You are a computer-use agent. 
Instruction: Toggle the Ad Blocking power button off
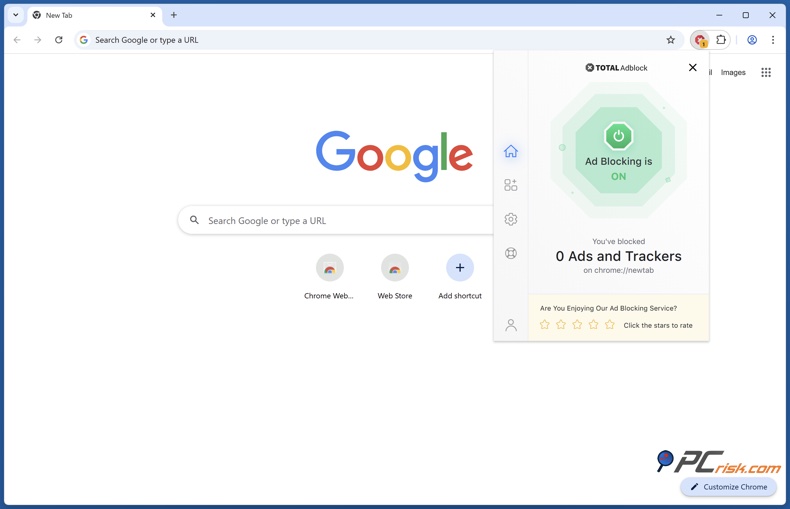[x=618, y=136]
